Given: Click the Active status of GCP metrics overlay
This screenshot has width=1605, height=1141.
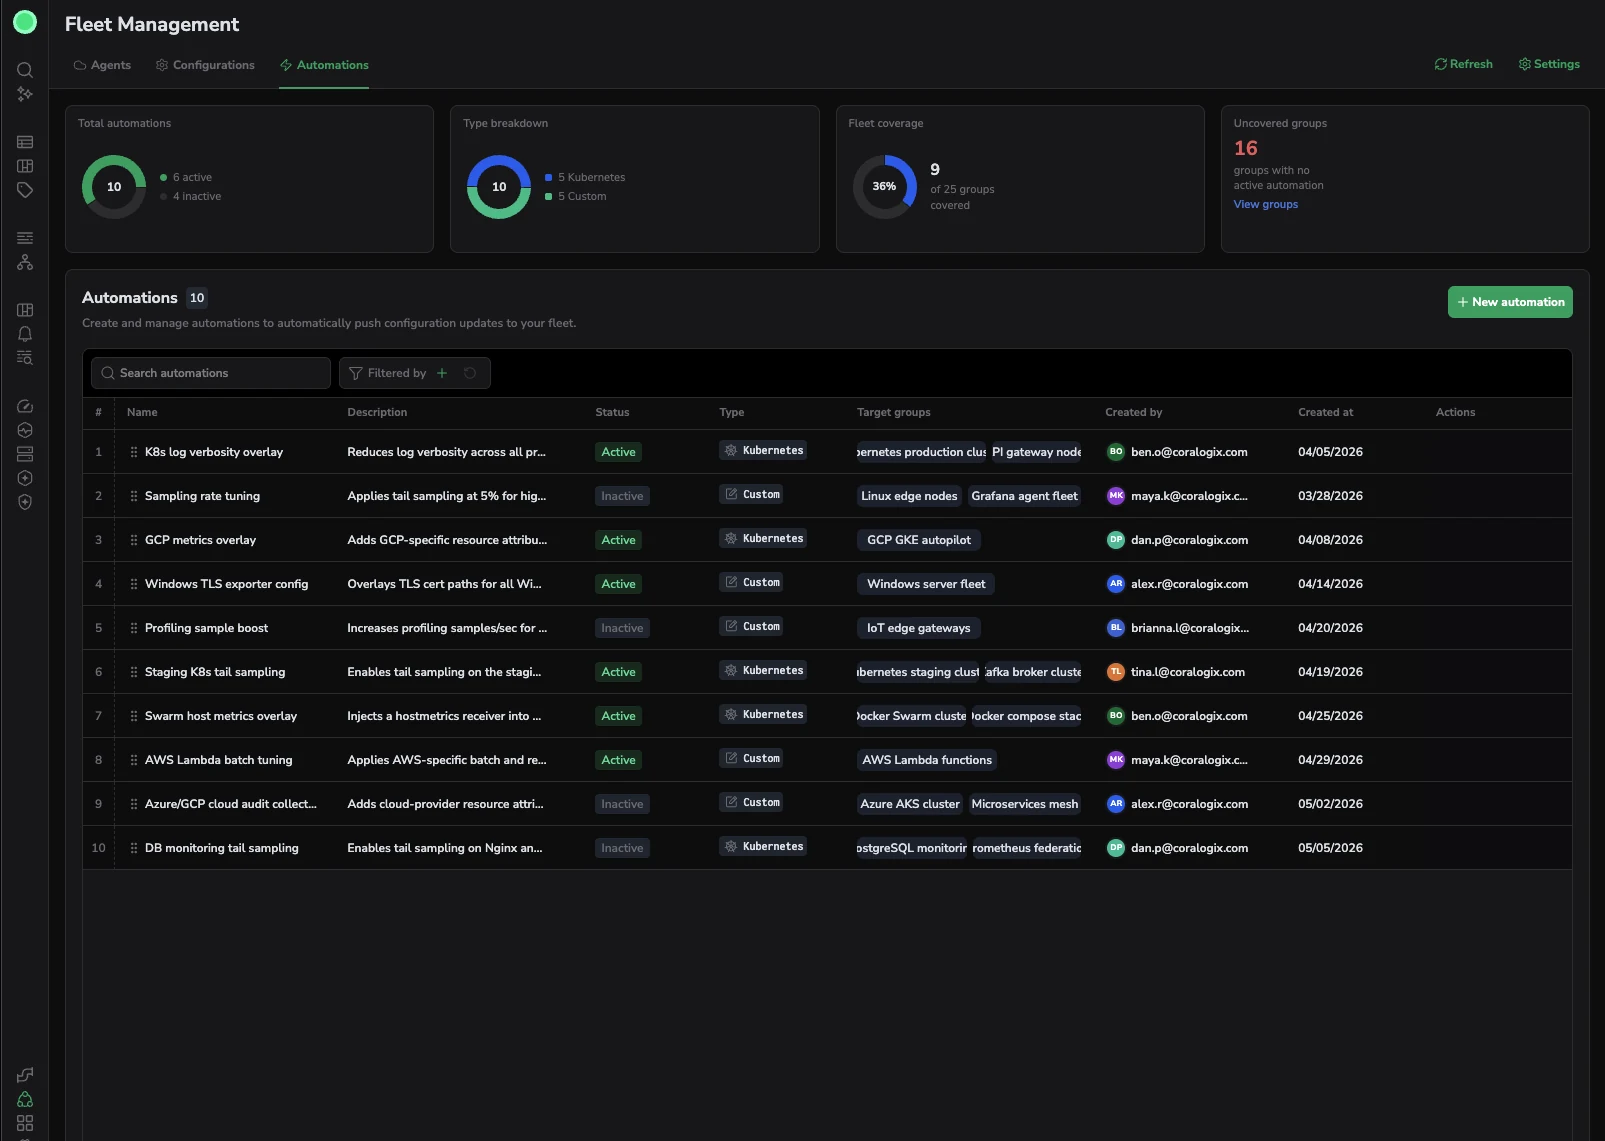Looking at the screenshot, I should click(618, 540).
